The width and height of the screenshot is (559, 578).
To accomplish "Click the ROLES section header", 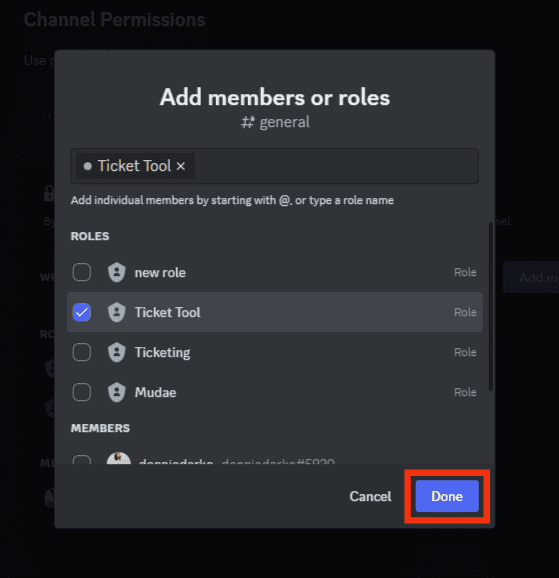I will 90,236.
